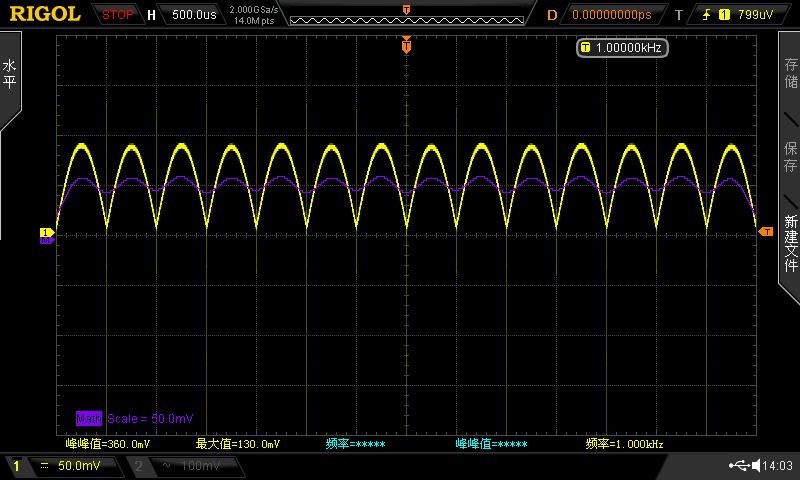Open the 存储 storage menu tab
Image resolution: width=800 pixels, height=480 pixels.
pos(790,72)
